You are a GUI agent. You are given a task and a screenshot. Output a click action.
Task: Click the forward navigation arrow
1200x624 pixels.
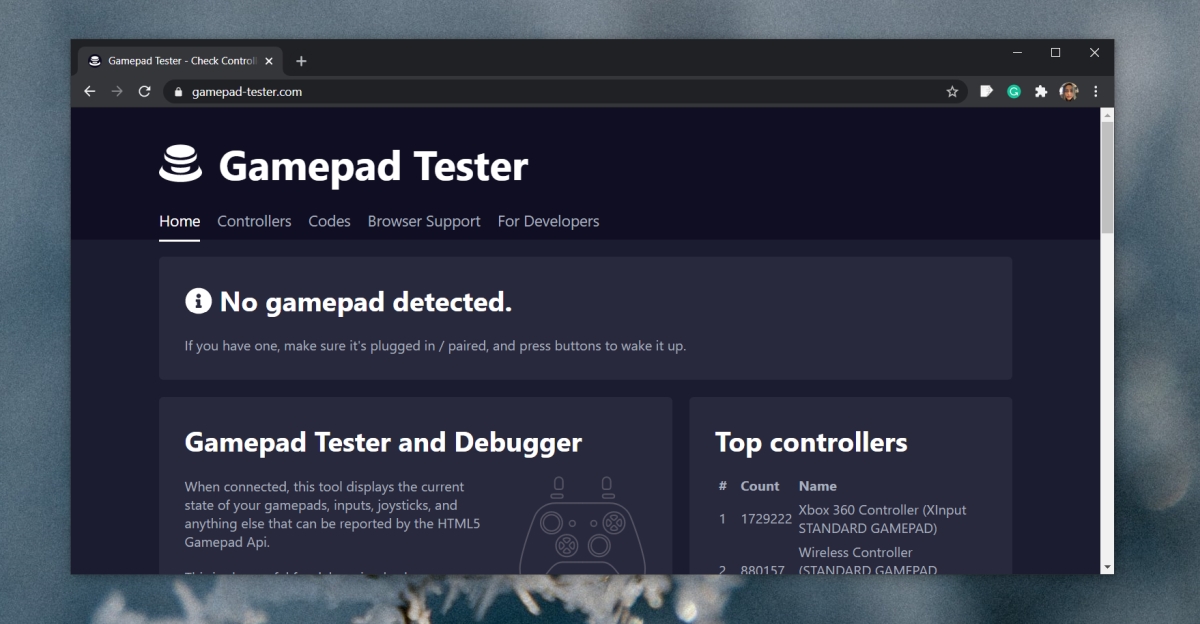coord(117,91)
